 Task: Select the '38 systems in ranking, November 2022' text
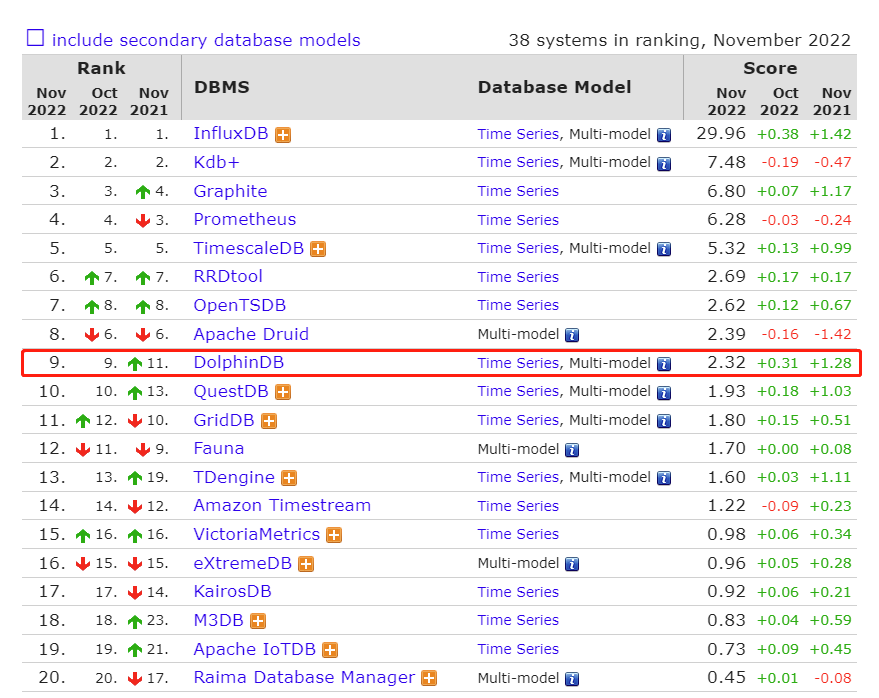[679, 40]
